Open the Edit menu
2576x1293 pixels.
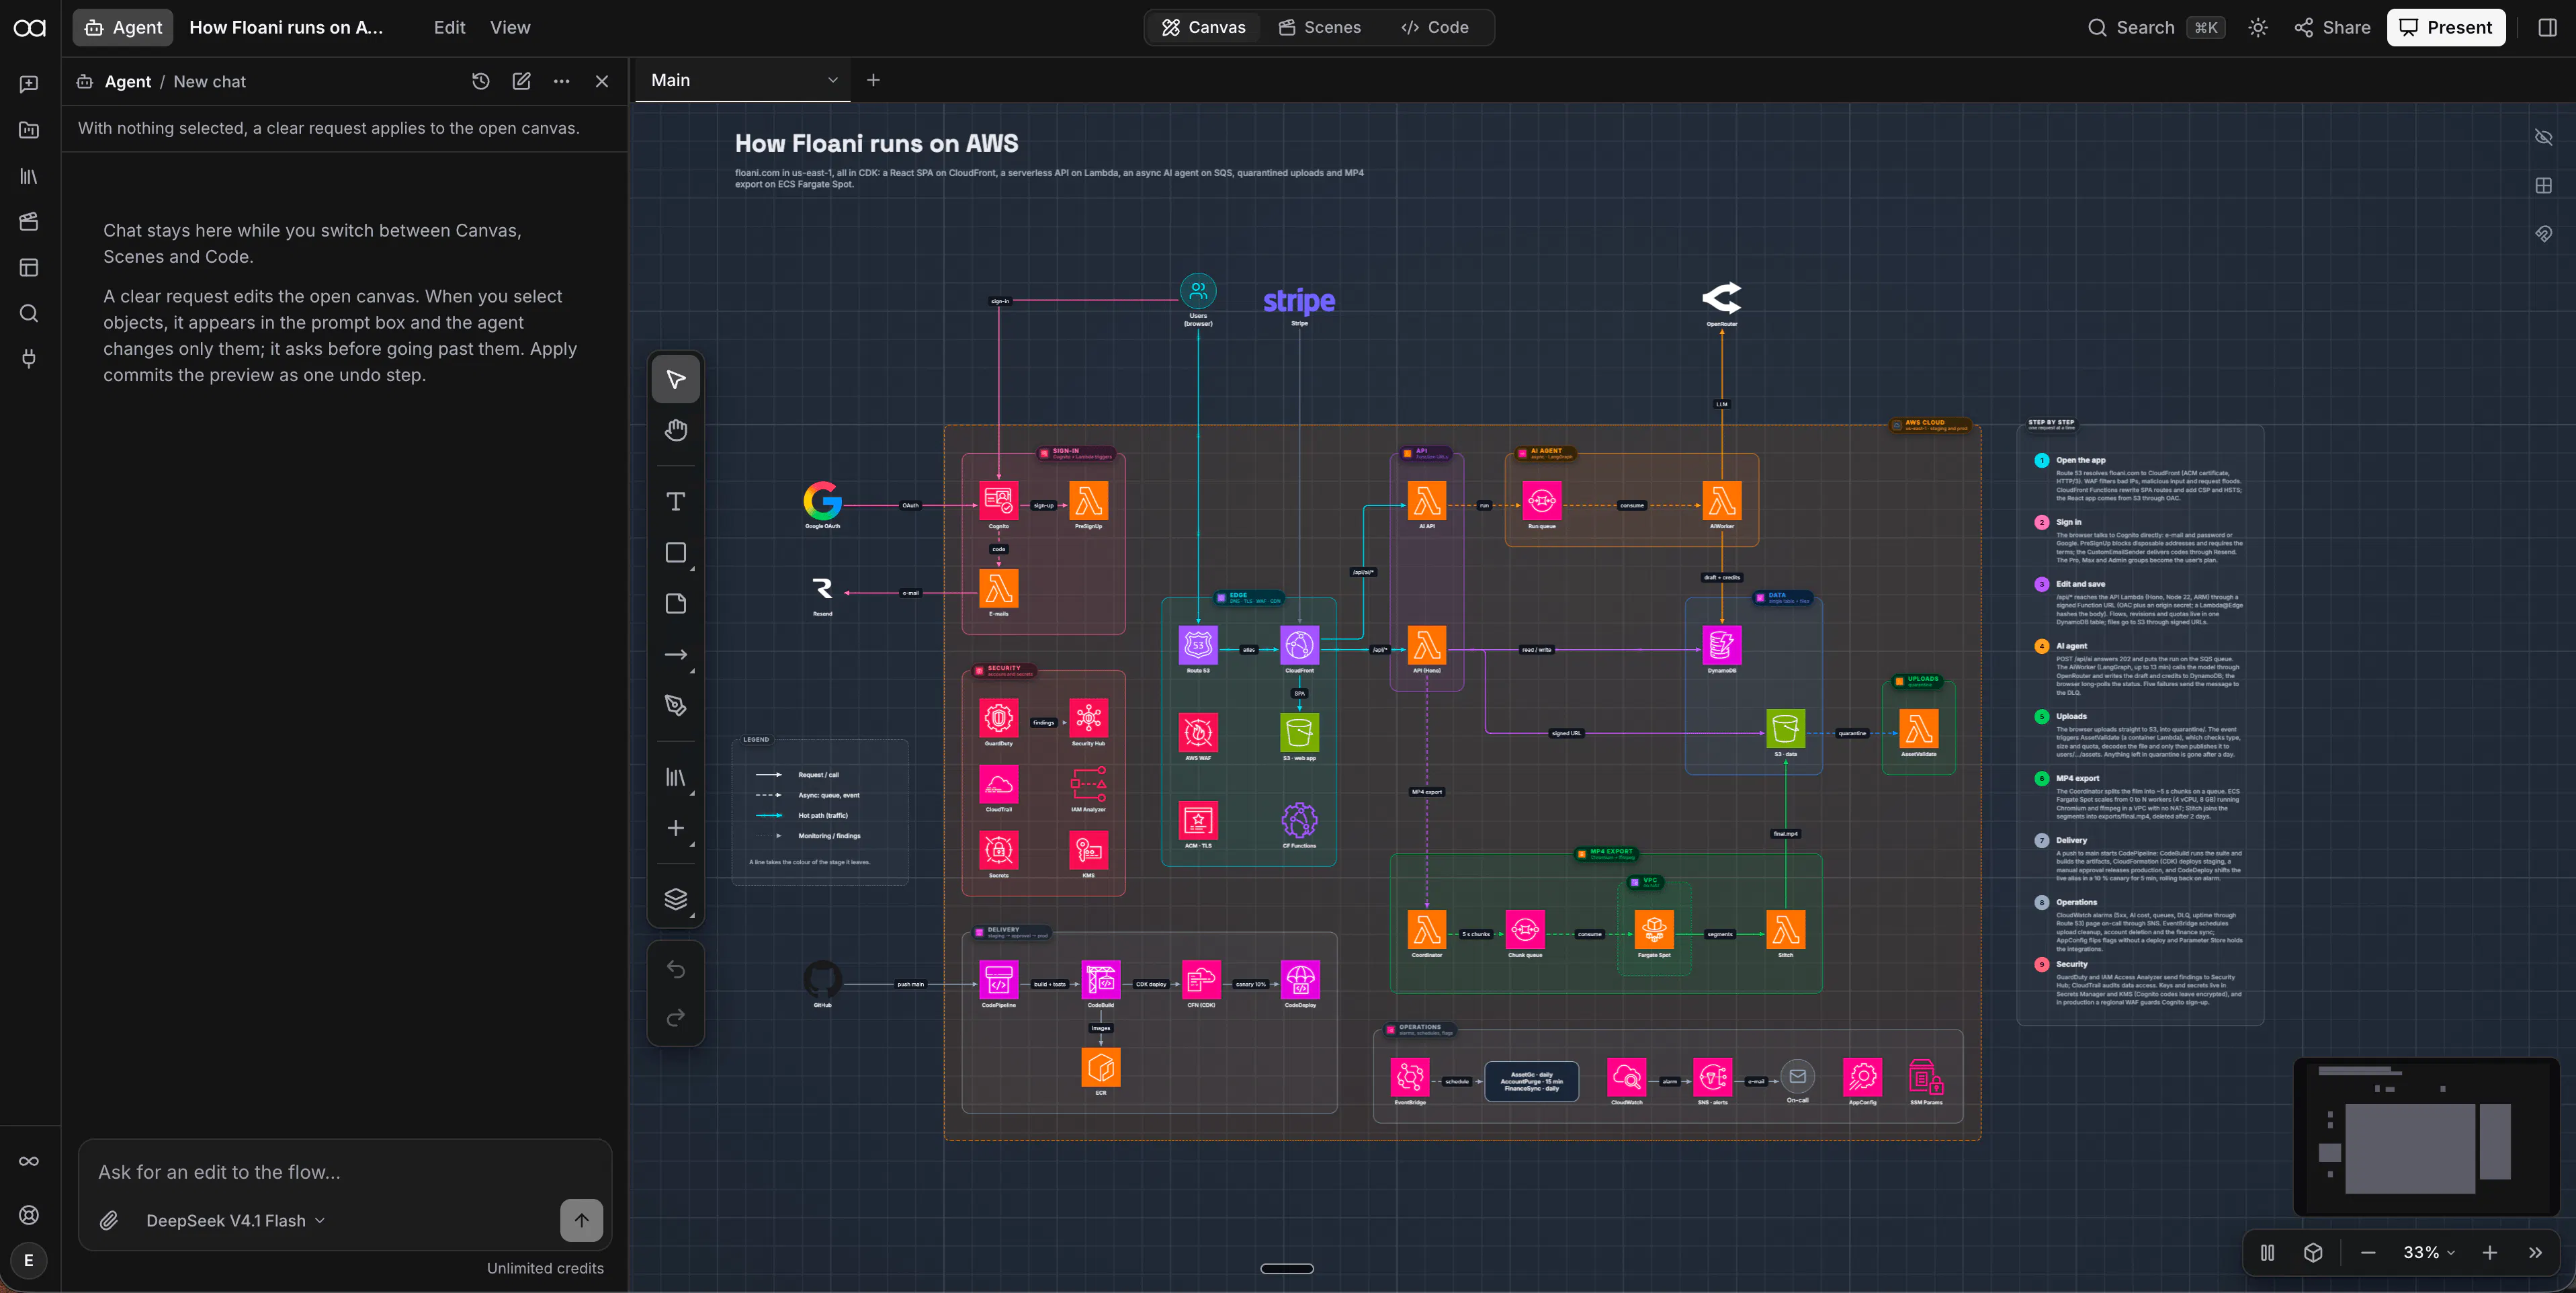tap(449, 28)
